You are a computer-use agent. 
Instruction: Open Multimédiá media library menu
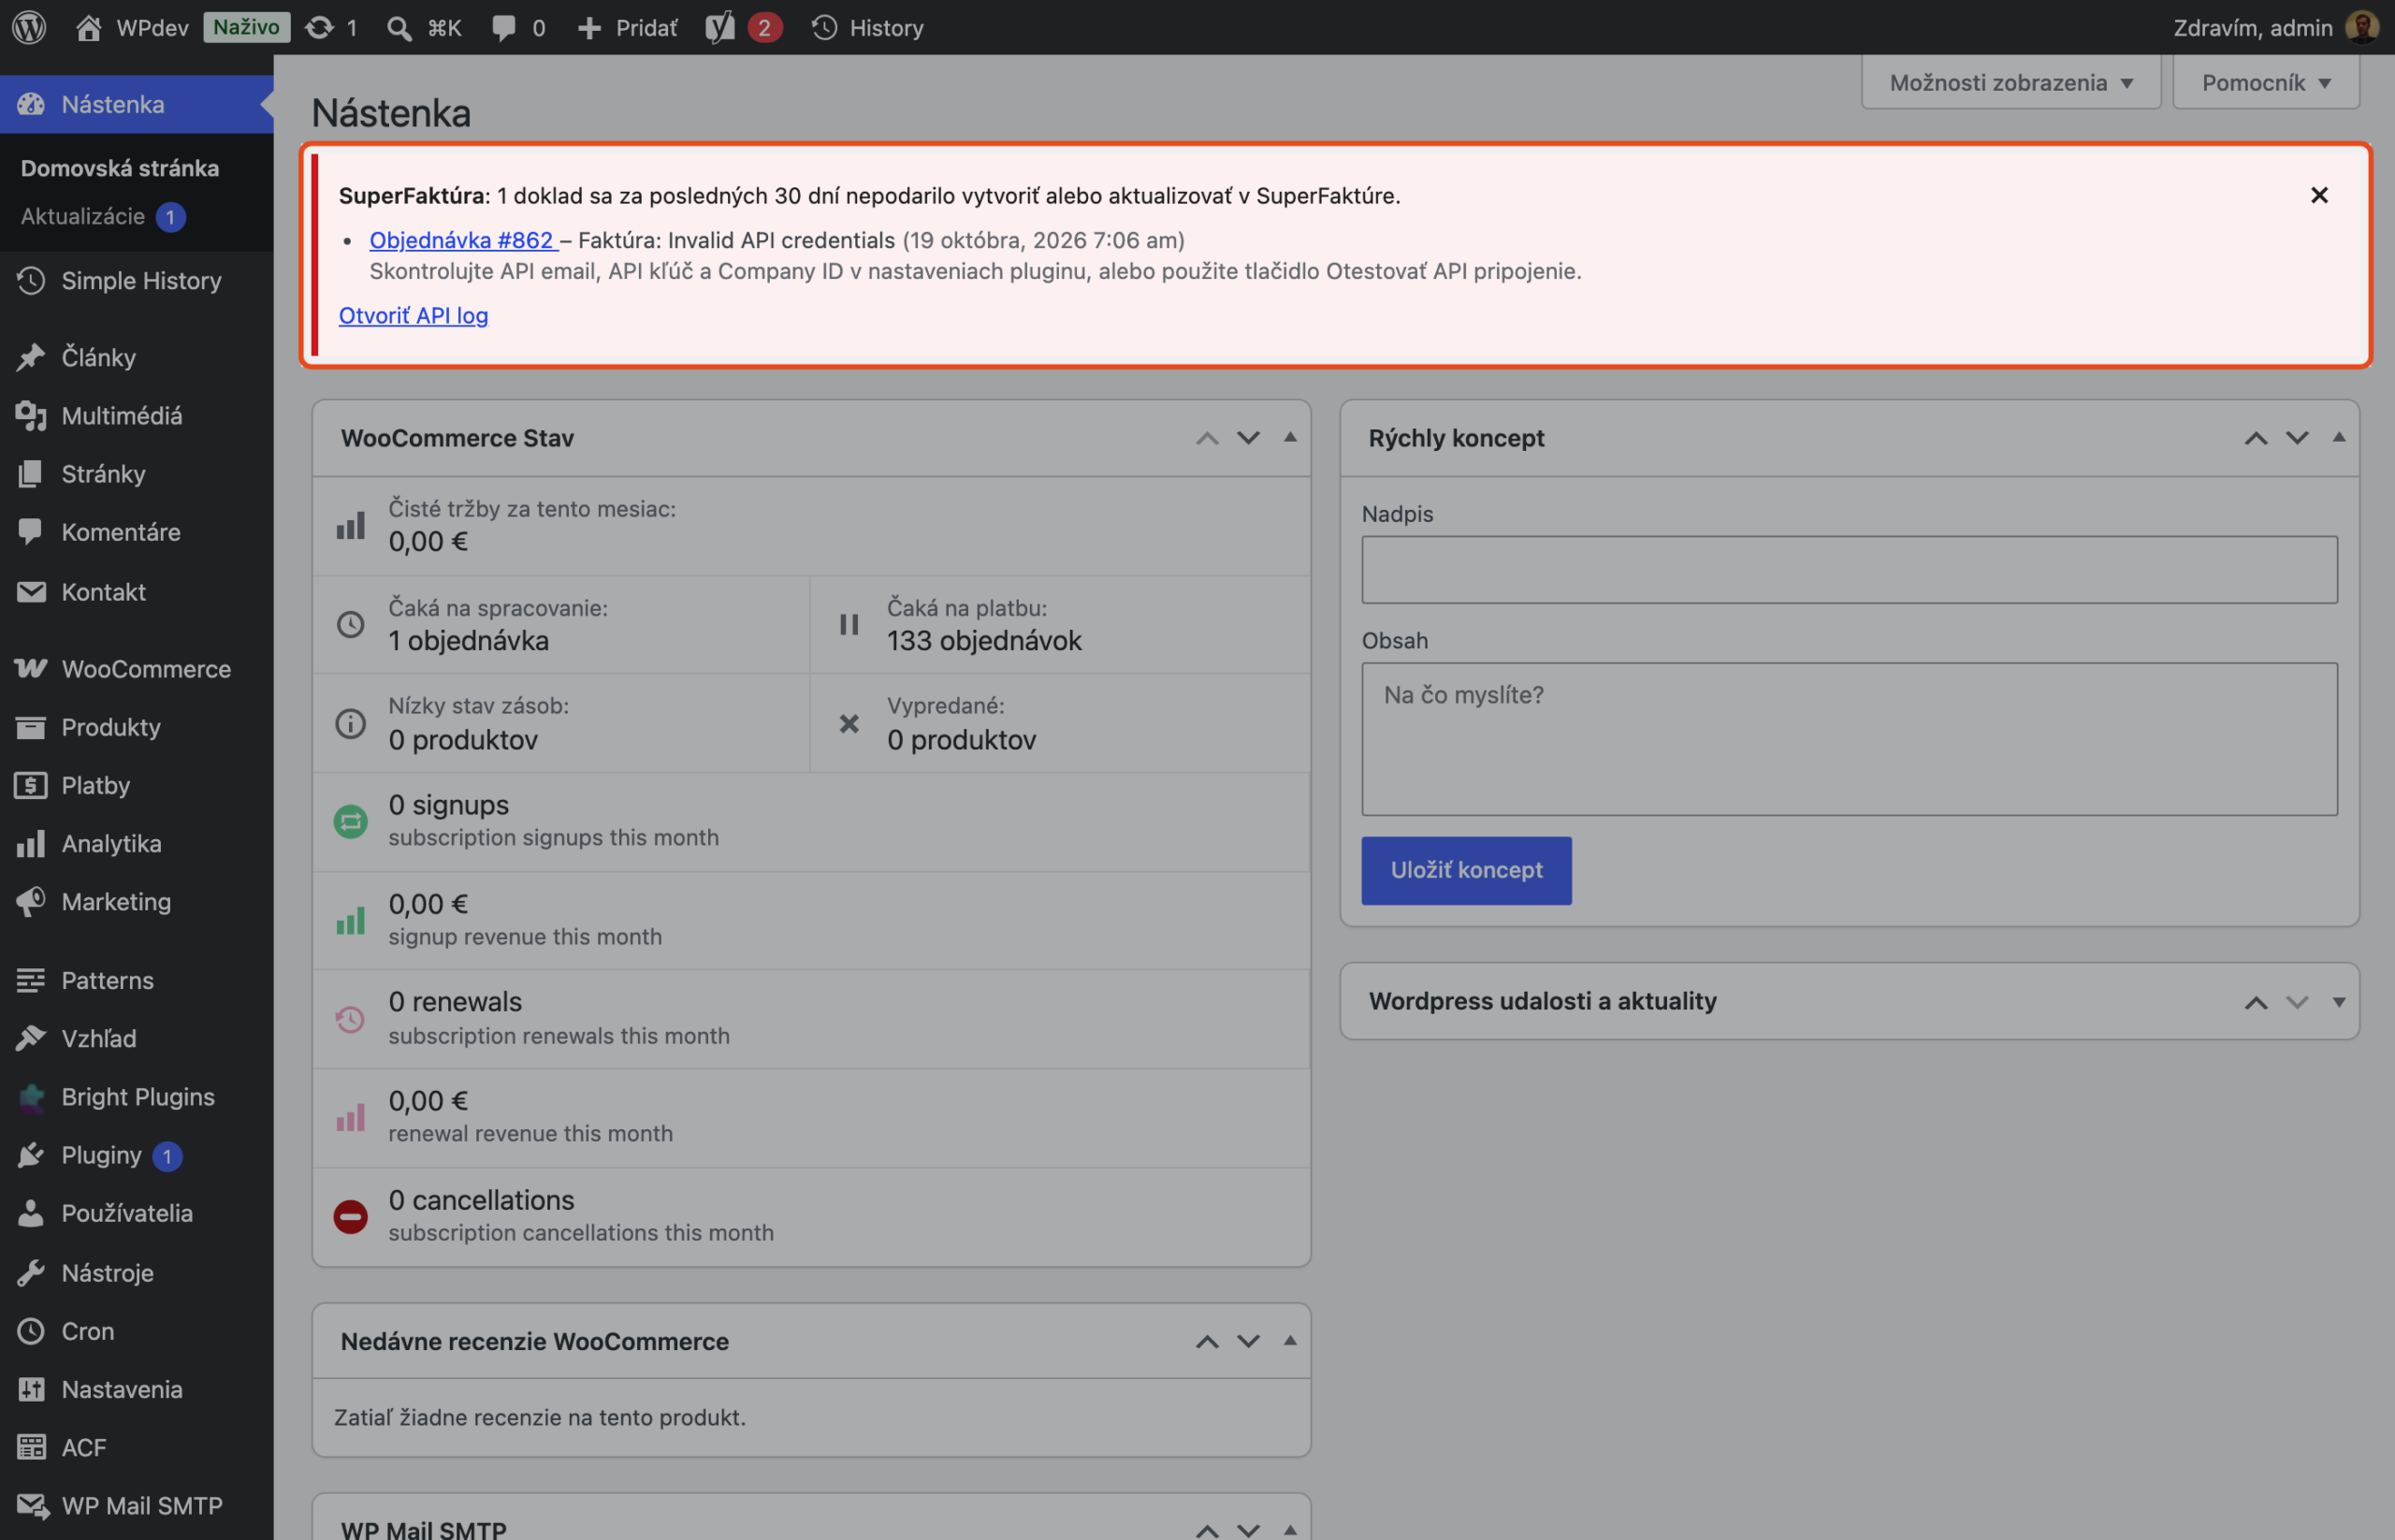click(137, 415)
